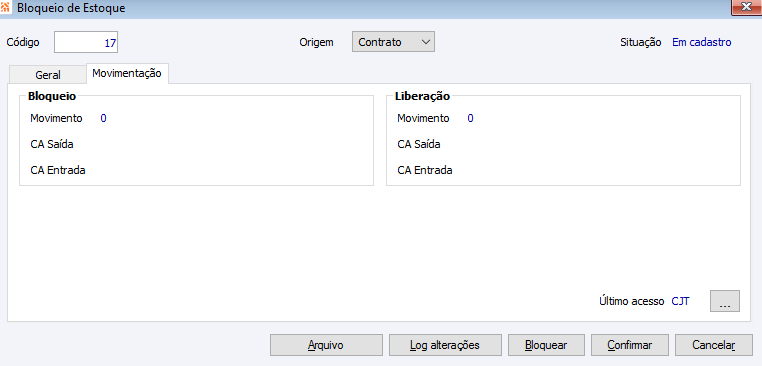Image resolution: width=762 pixels, height=366 pixels.
Task: Click the Código label
Action: pos(23,42)
